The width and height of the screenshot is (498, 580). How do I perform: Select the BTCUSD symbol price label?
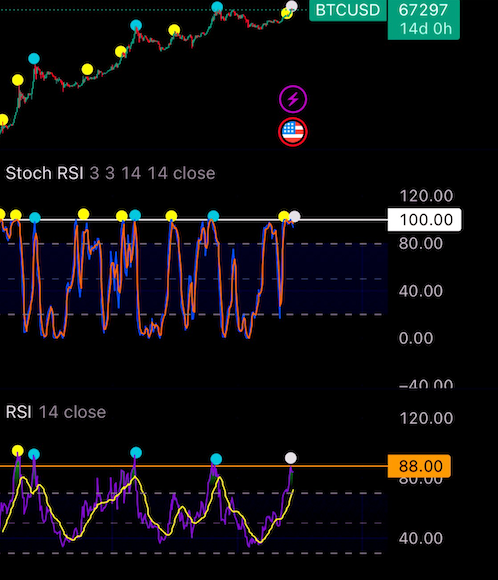348,10
